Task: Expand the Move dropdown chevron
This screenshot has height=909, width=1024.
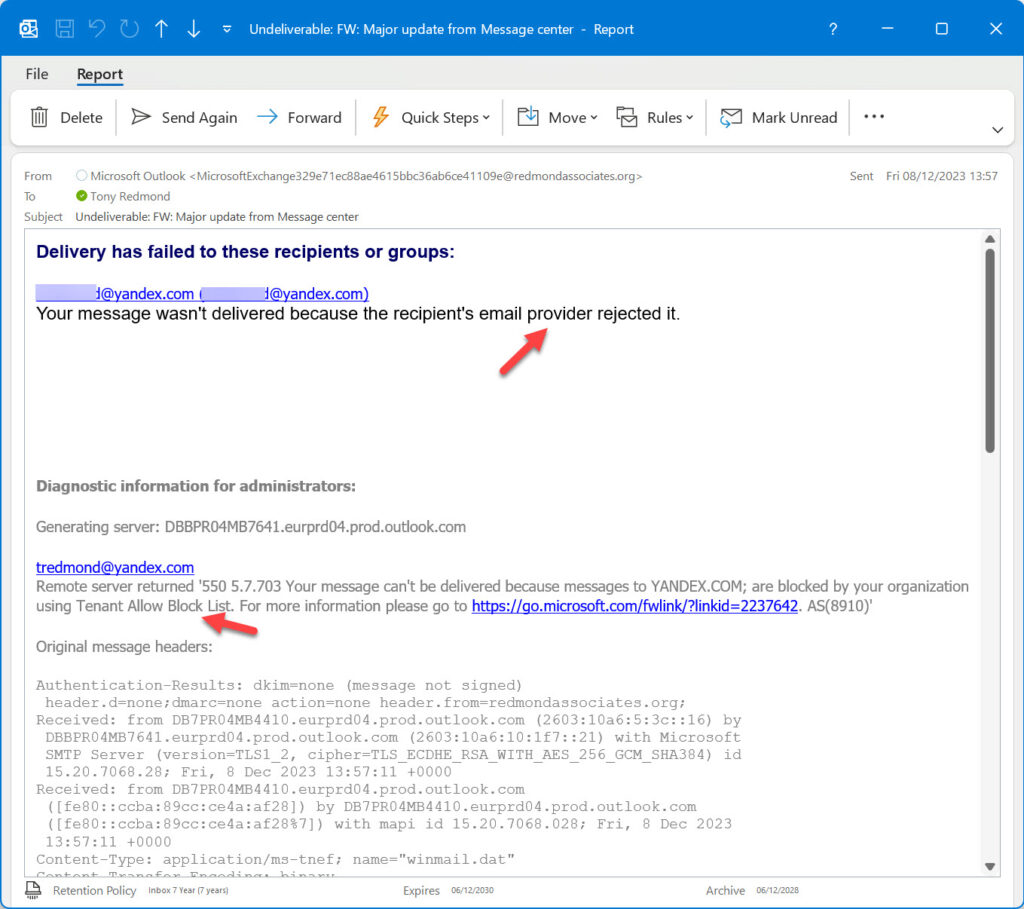Action: pos(594,118)
